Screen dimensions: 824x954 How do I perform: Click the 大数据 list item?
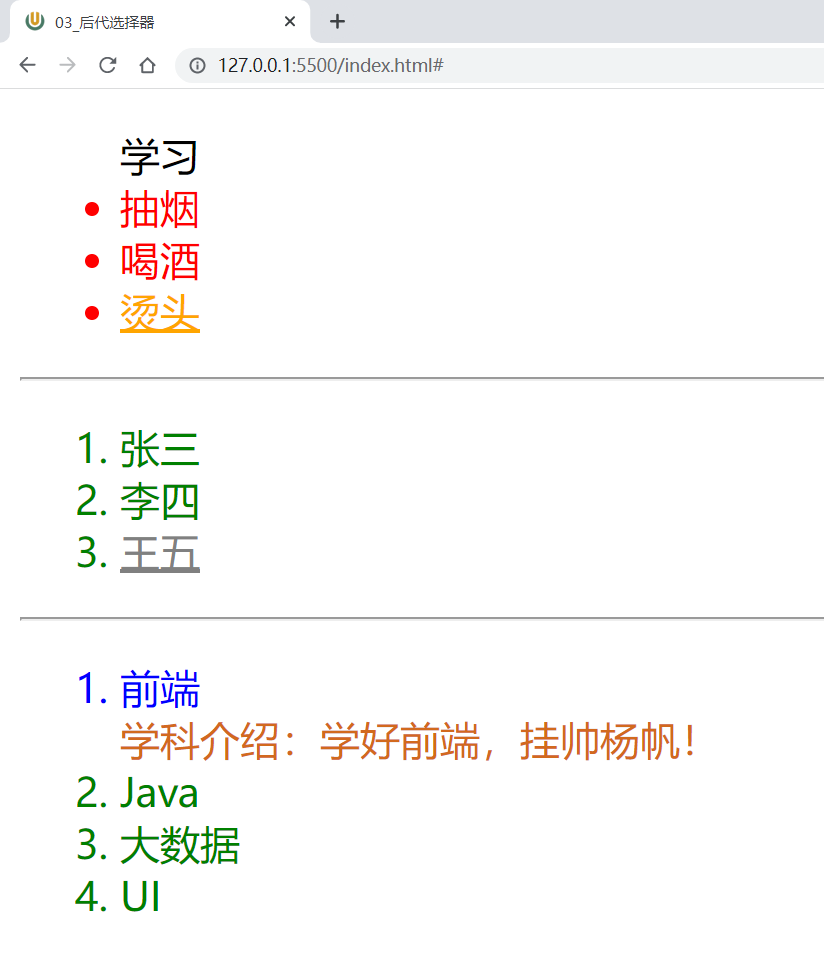[179, 846]
